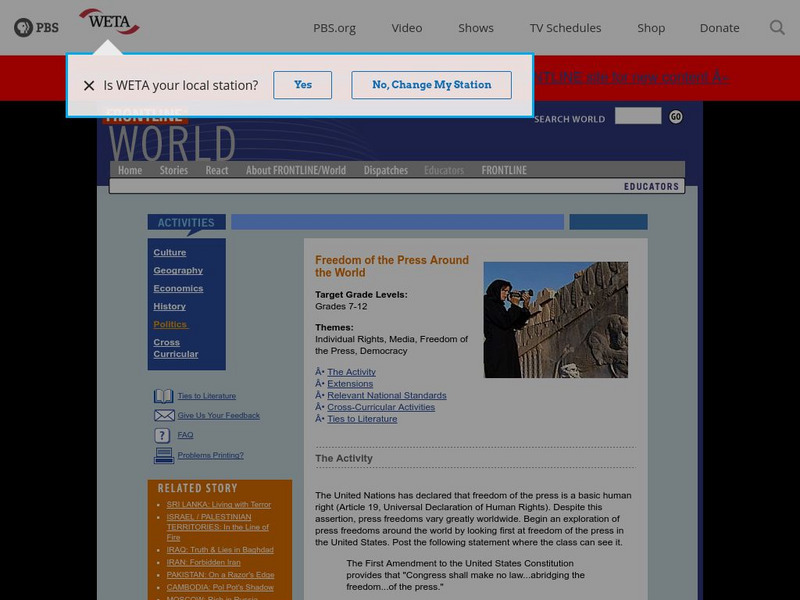
Task: Confirm WETA with the Yes button
Action: pyautogui.click(x=303, y=85)
